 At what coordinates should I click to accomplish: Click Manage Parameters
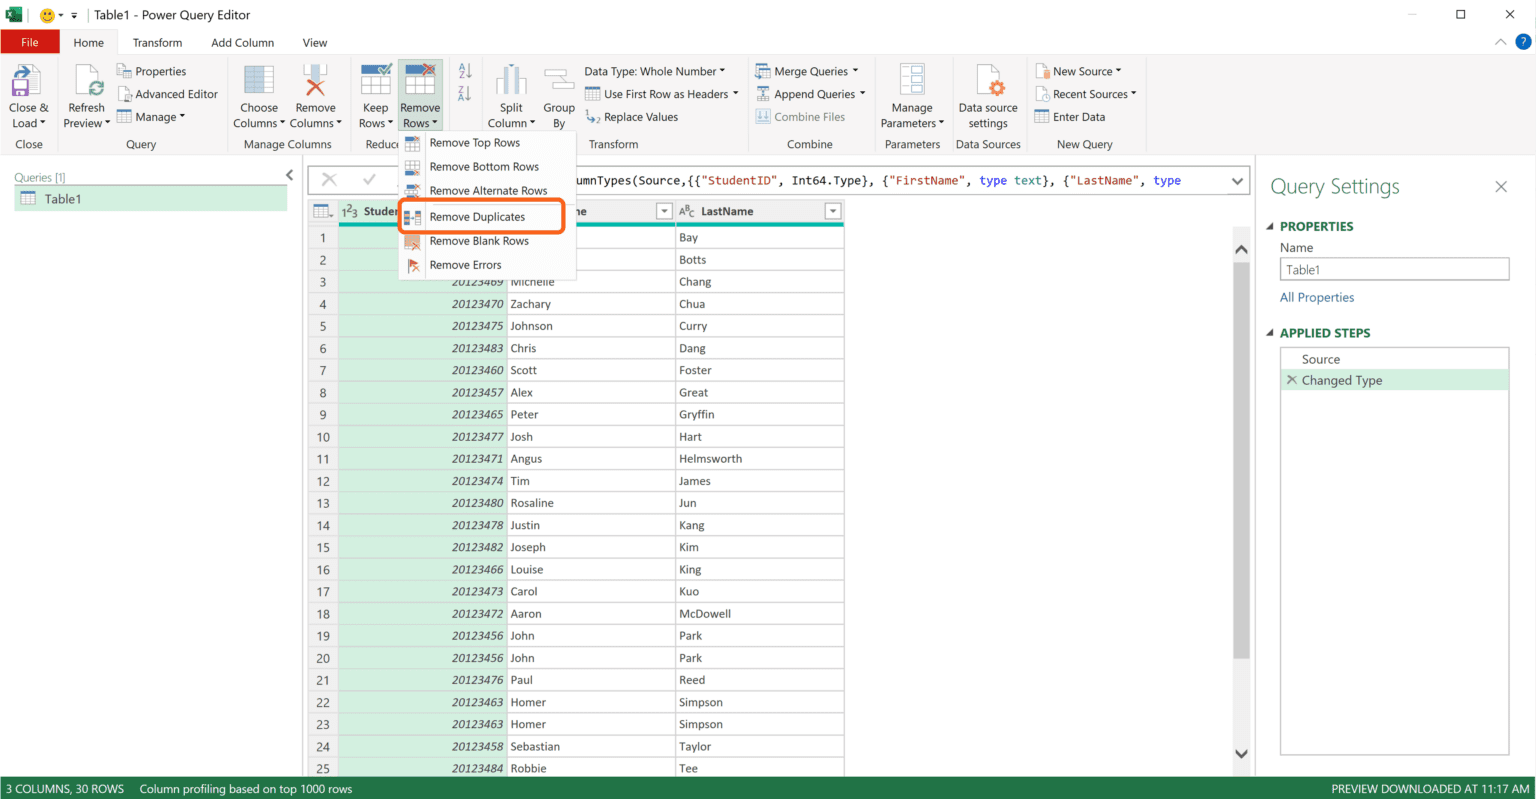pos(911,94)
